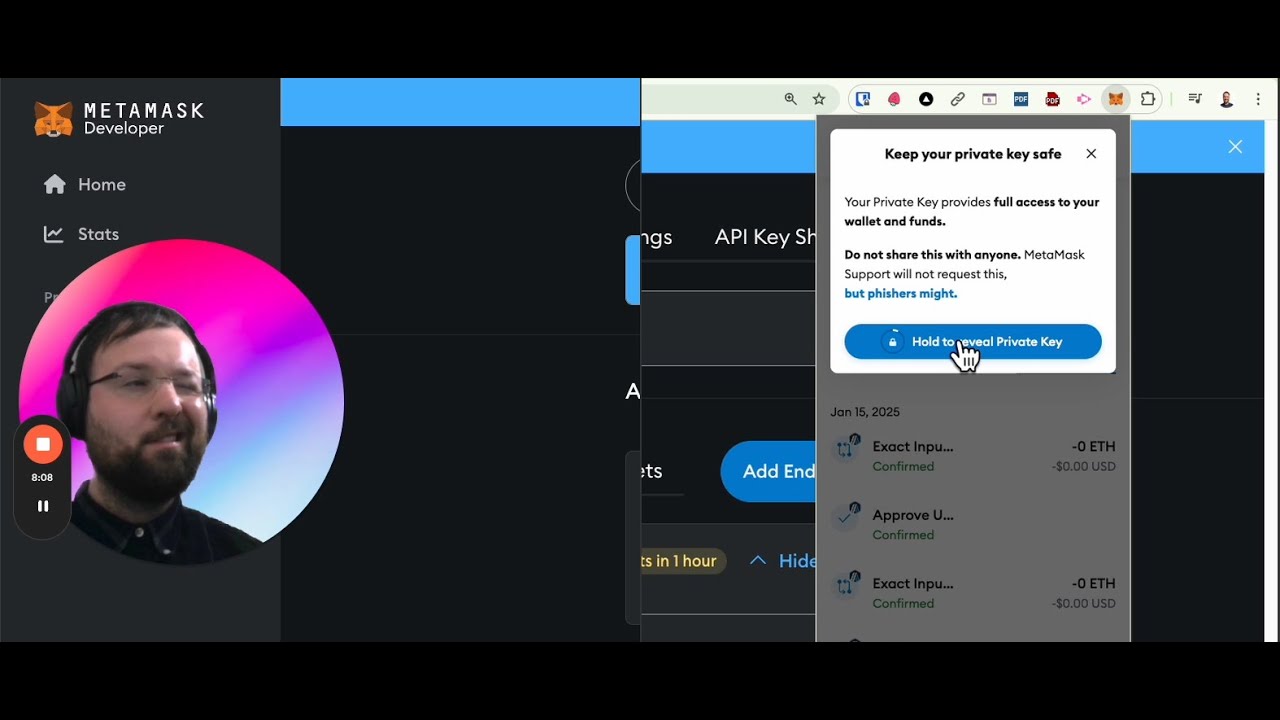Screen dimensions: 1280x720
Task: Close the Keep your private key safe dialog
Action: 1091,154
